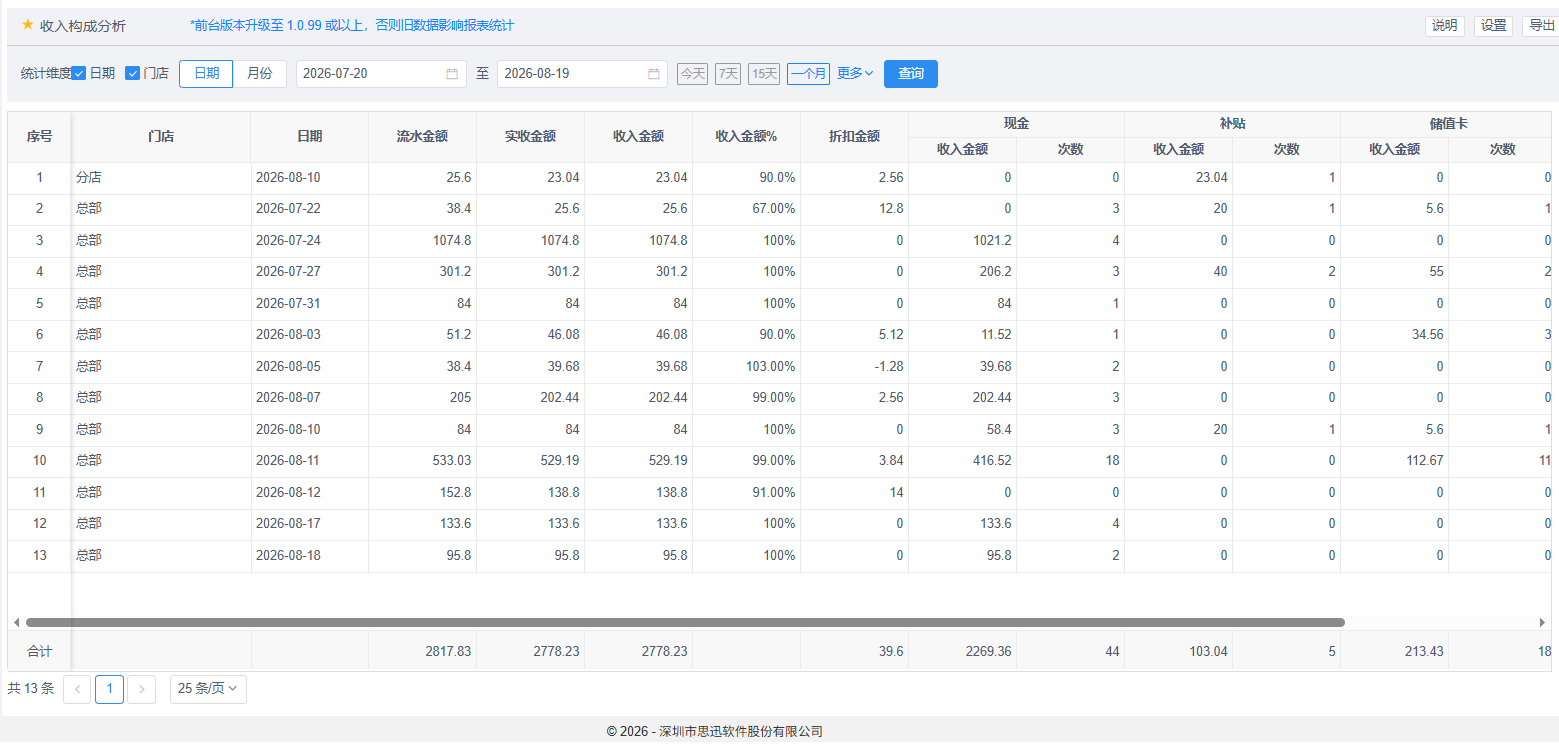1559x752 pixels.
Task: Open the 说明 button
Action: coord(1445,26)
